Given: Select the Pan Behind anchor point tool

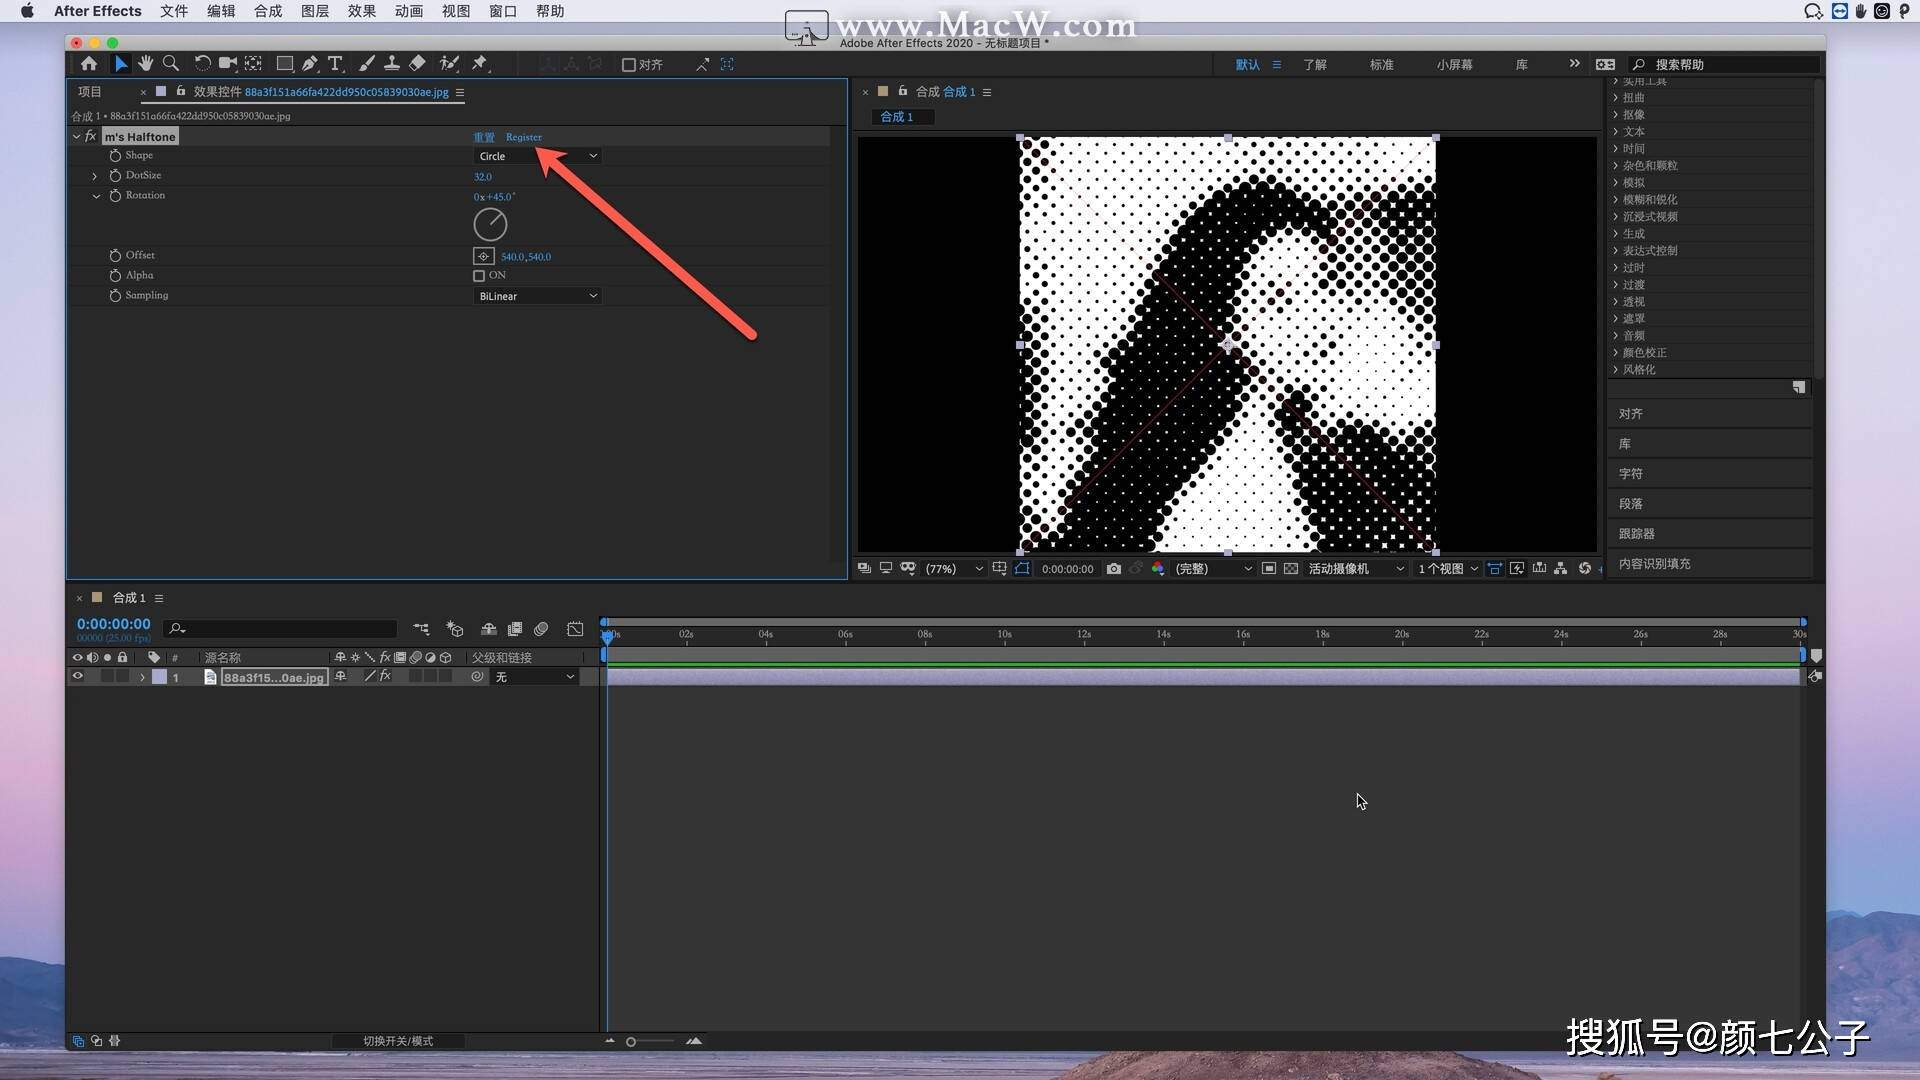Looking at the screenshot, I should [x=254, y=64].
